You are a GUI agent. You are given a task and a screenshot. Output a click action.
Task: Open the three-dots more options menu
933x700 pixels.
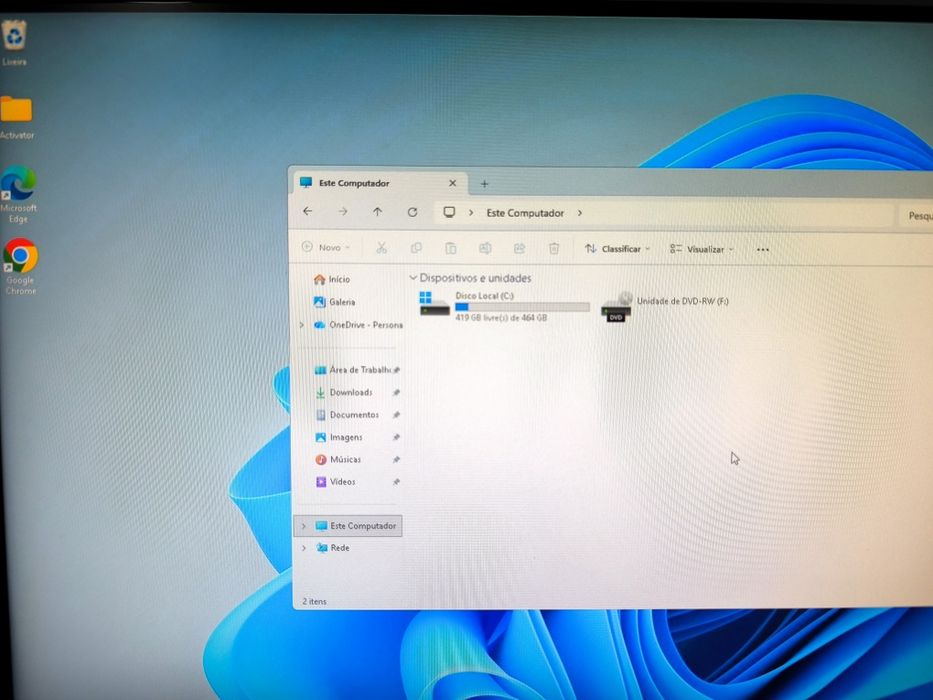pyautogui.click(x=763, y=249)
